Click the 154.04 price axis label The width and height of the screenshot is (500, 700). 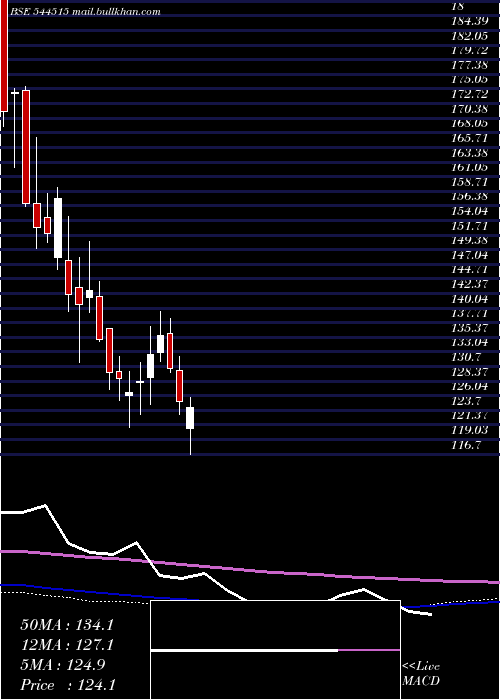tap(471, 211)
